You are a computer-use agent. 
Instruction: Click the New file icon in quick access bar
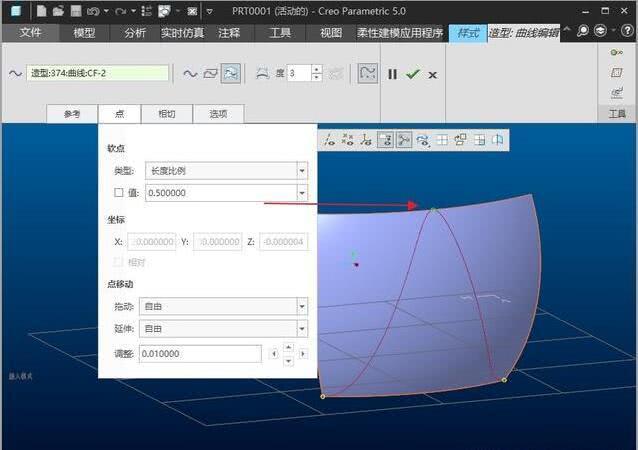(x=41, y=11)
